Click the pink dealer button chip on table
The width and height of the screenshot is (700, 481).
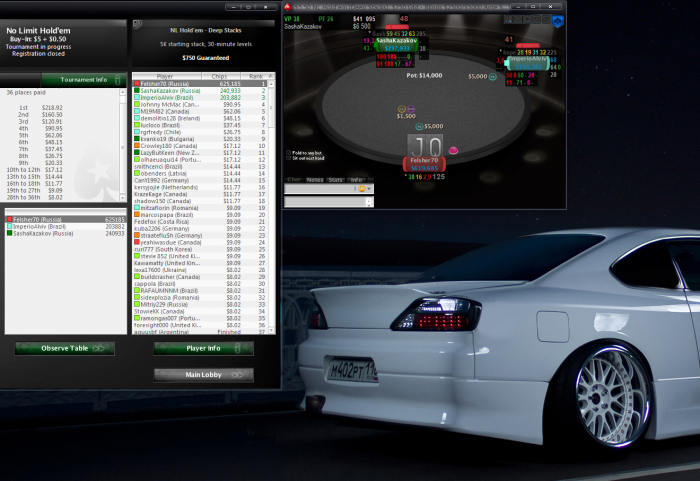(453, 151)
